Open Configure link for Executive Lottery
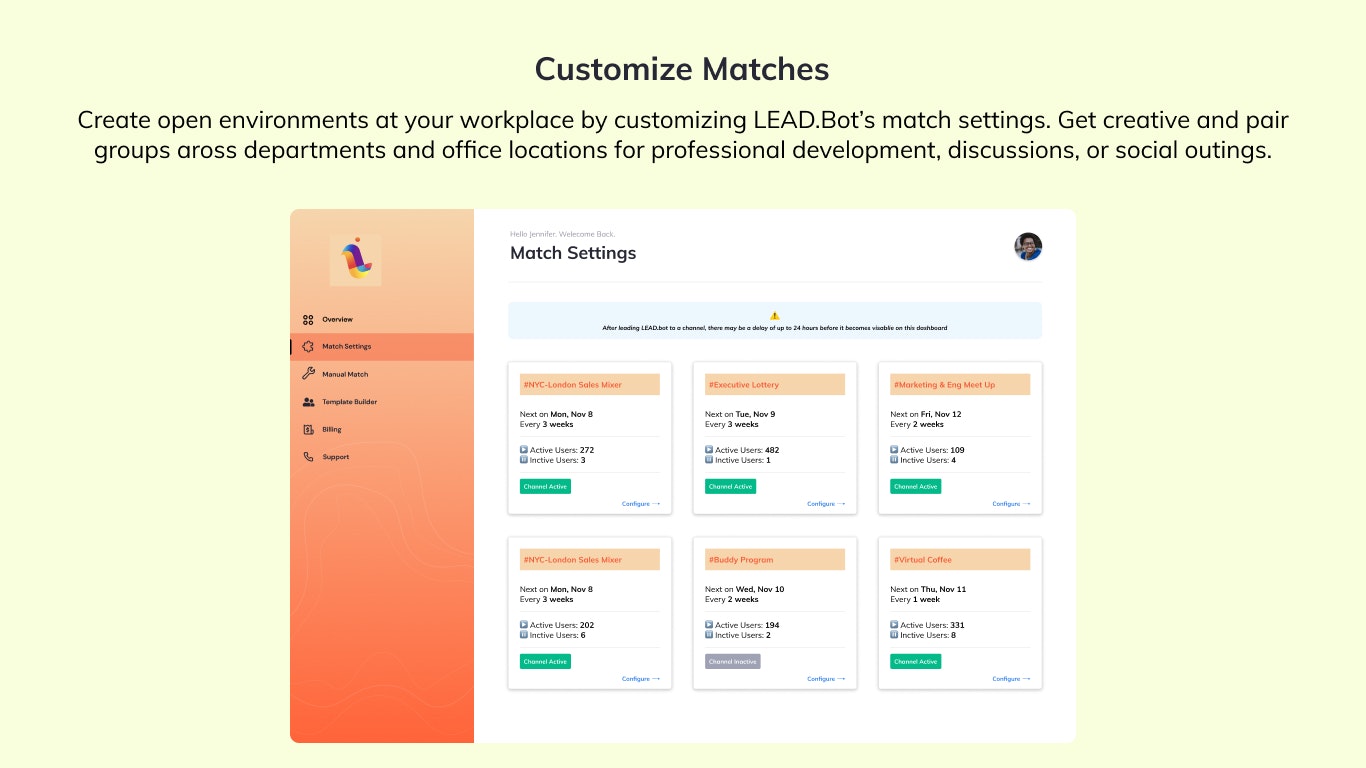 (x=826, y=504)
